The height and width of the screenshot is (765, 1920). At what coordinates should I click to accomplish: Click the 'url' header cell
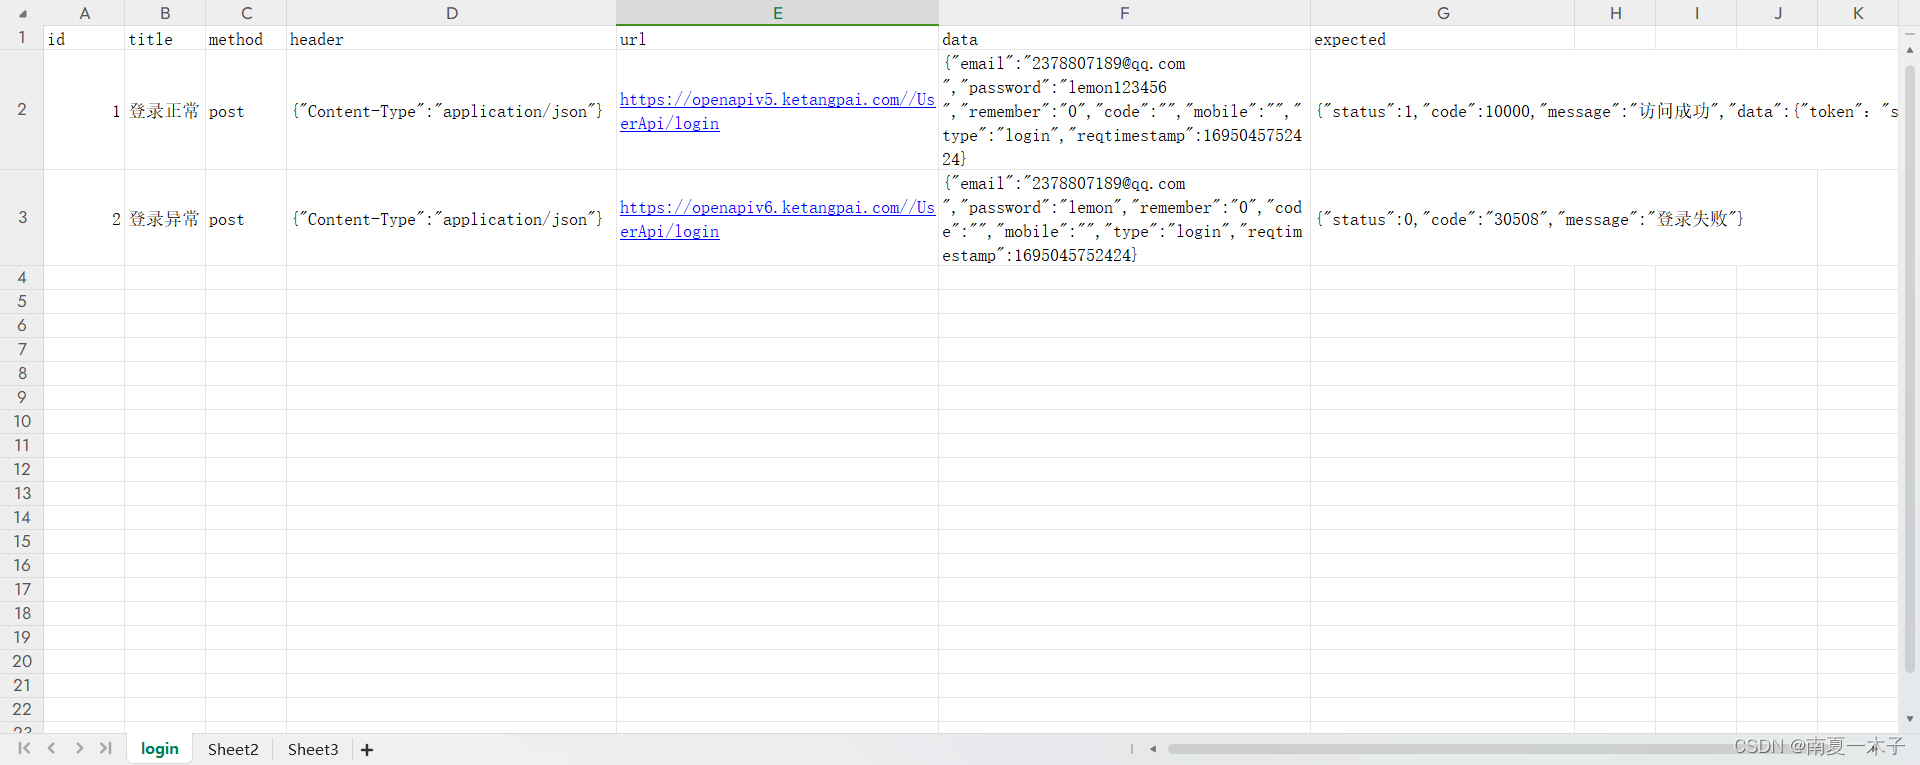(777, 38)
